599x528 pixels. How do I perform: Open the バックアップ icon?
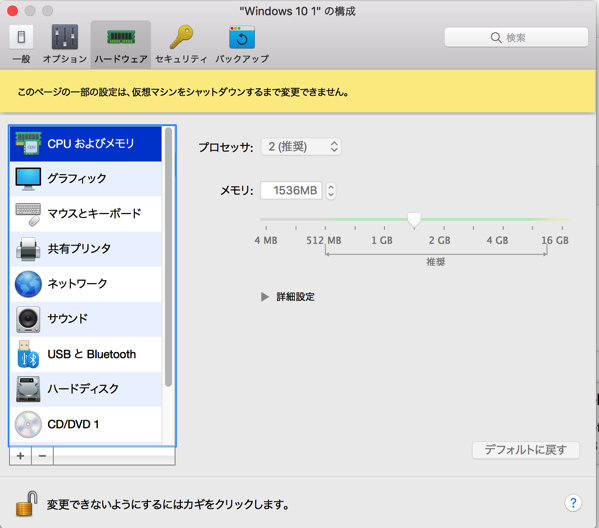coord(242,37)
